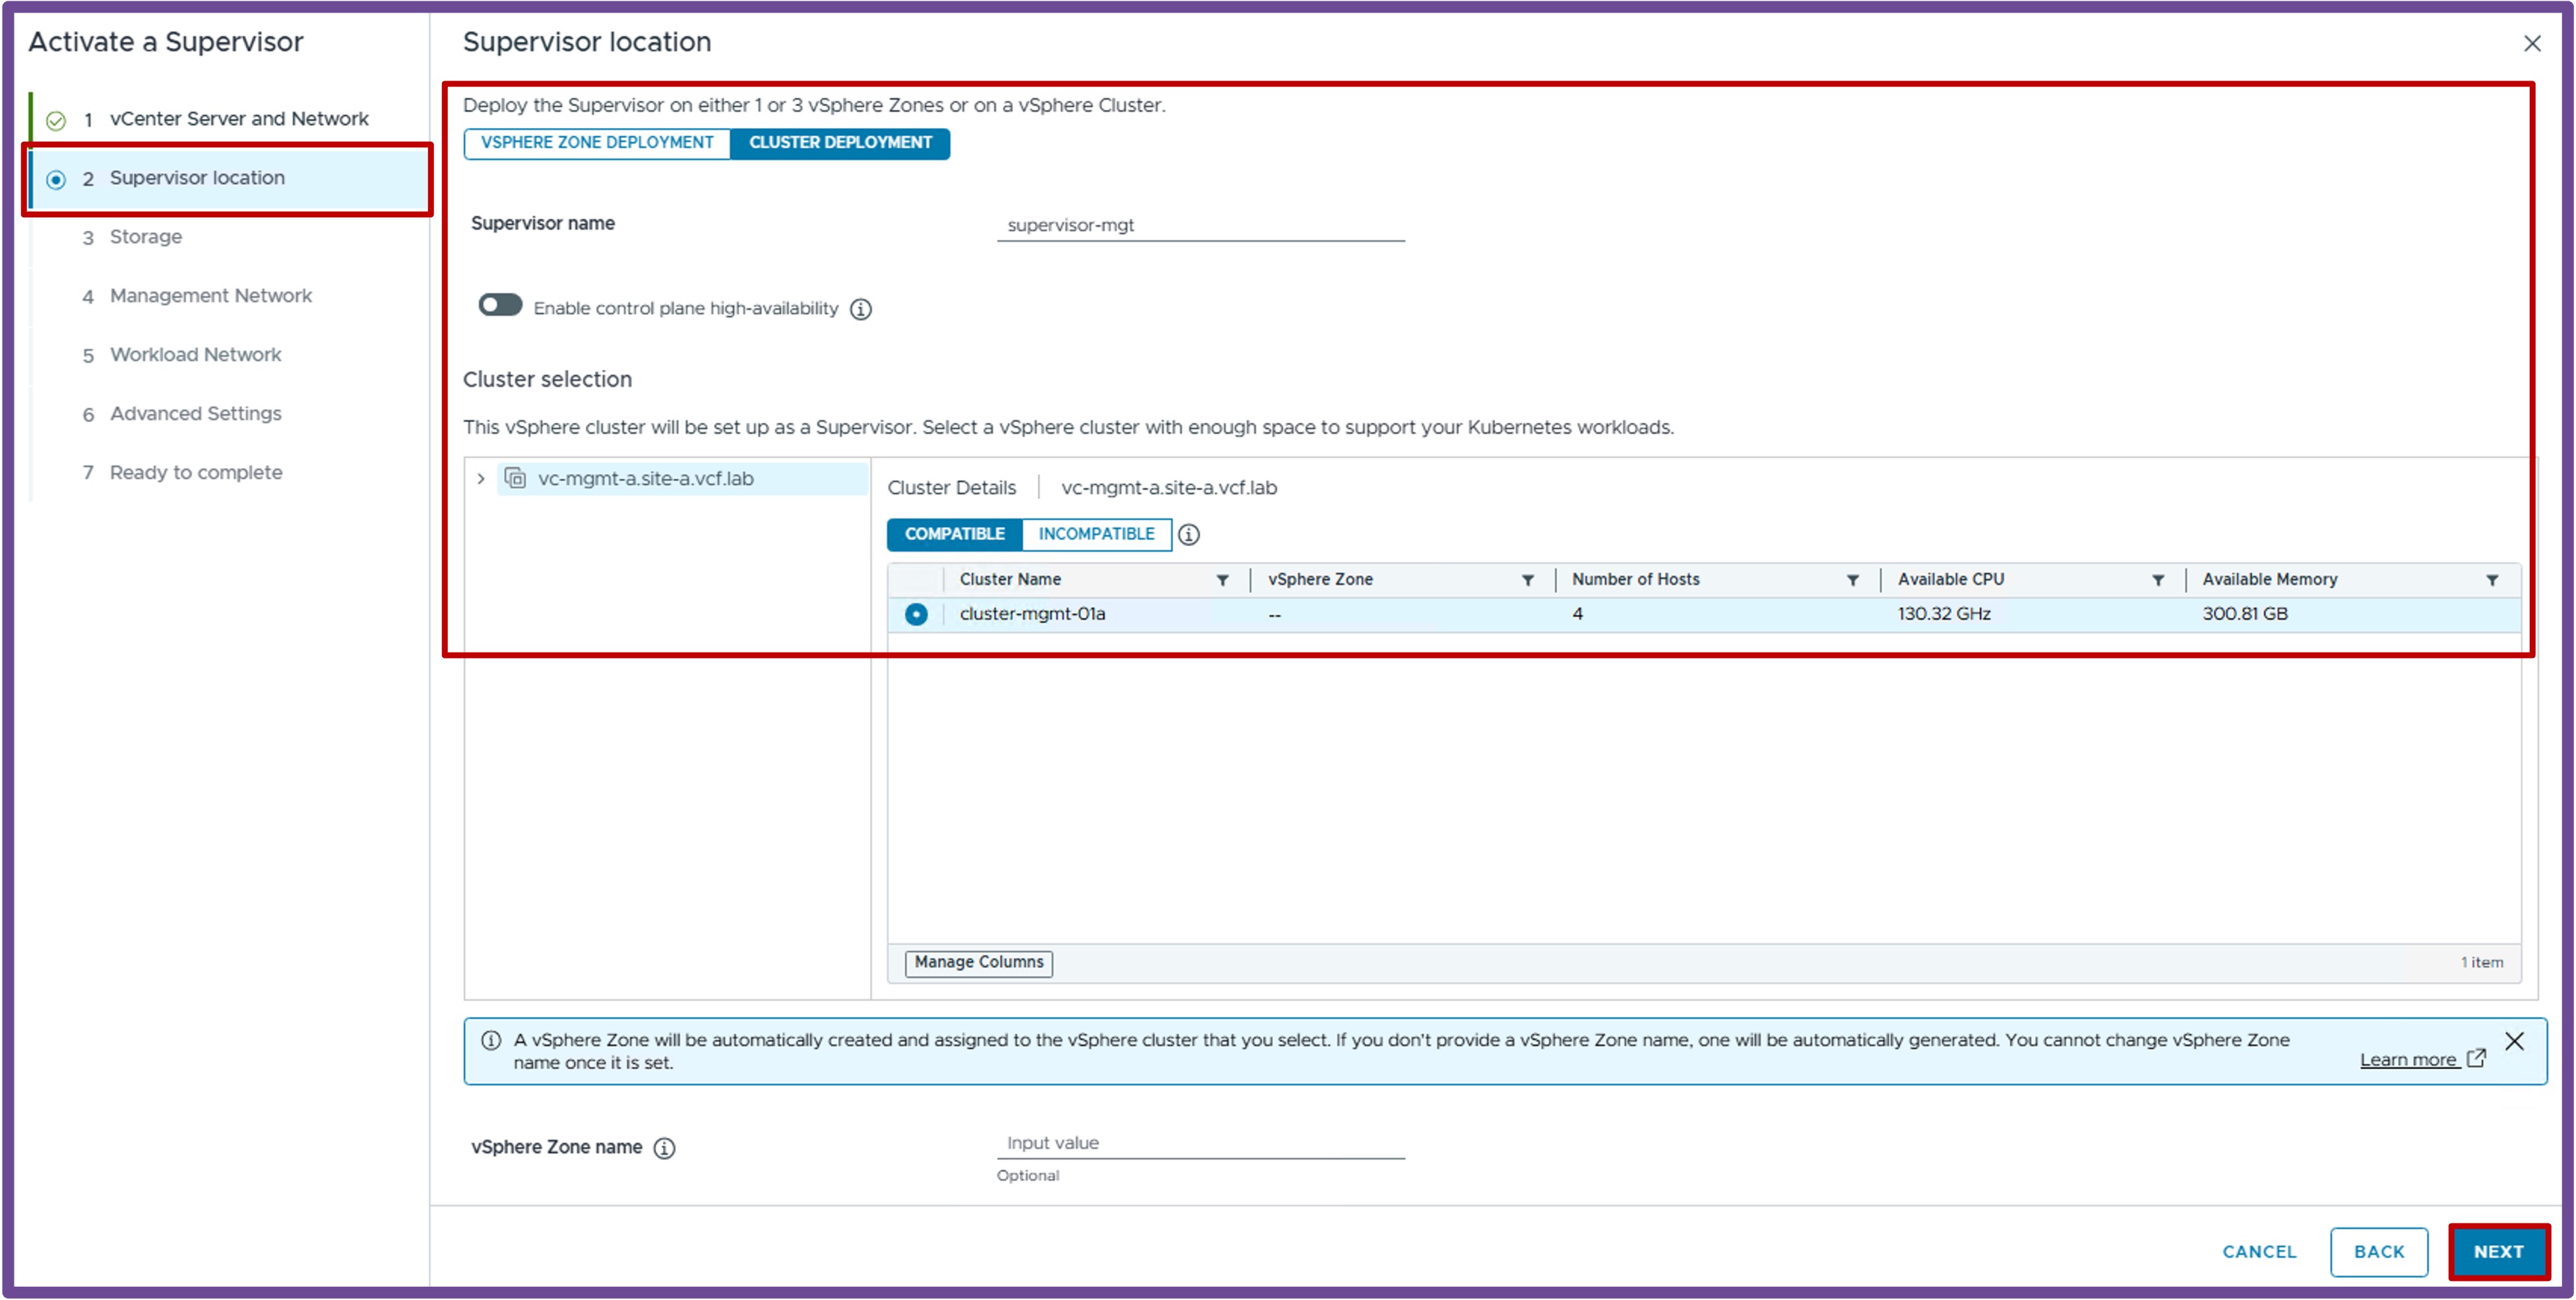Toggle control plane high-availability switch
Viewport: 2576px width, 1300px height.
pyautogui.click(x=500, y=305)
